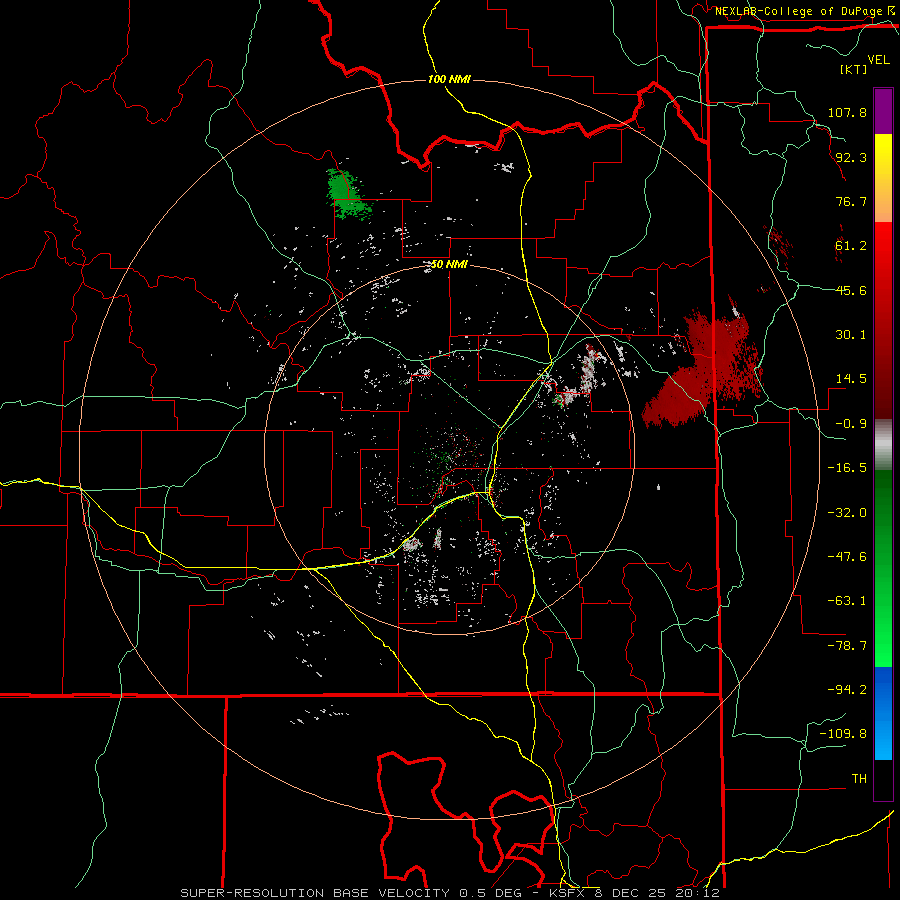Select the -47.6 legend value
900x900 pixels.
pyautogui.click(x=847, y=557)
